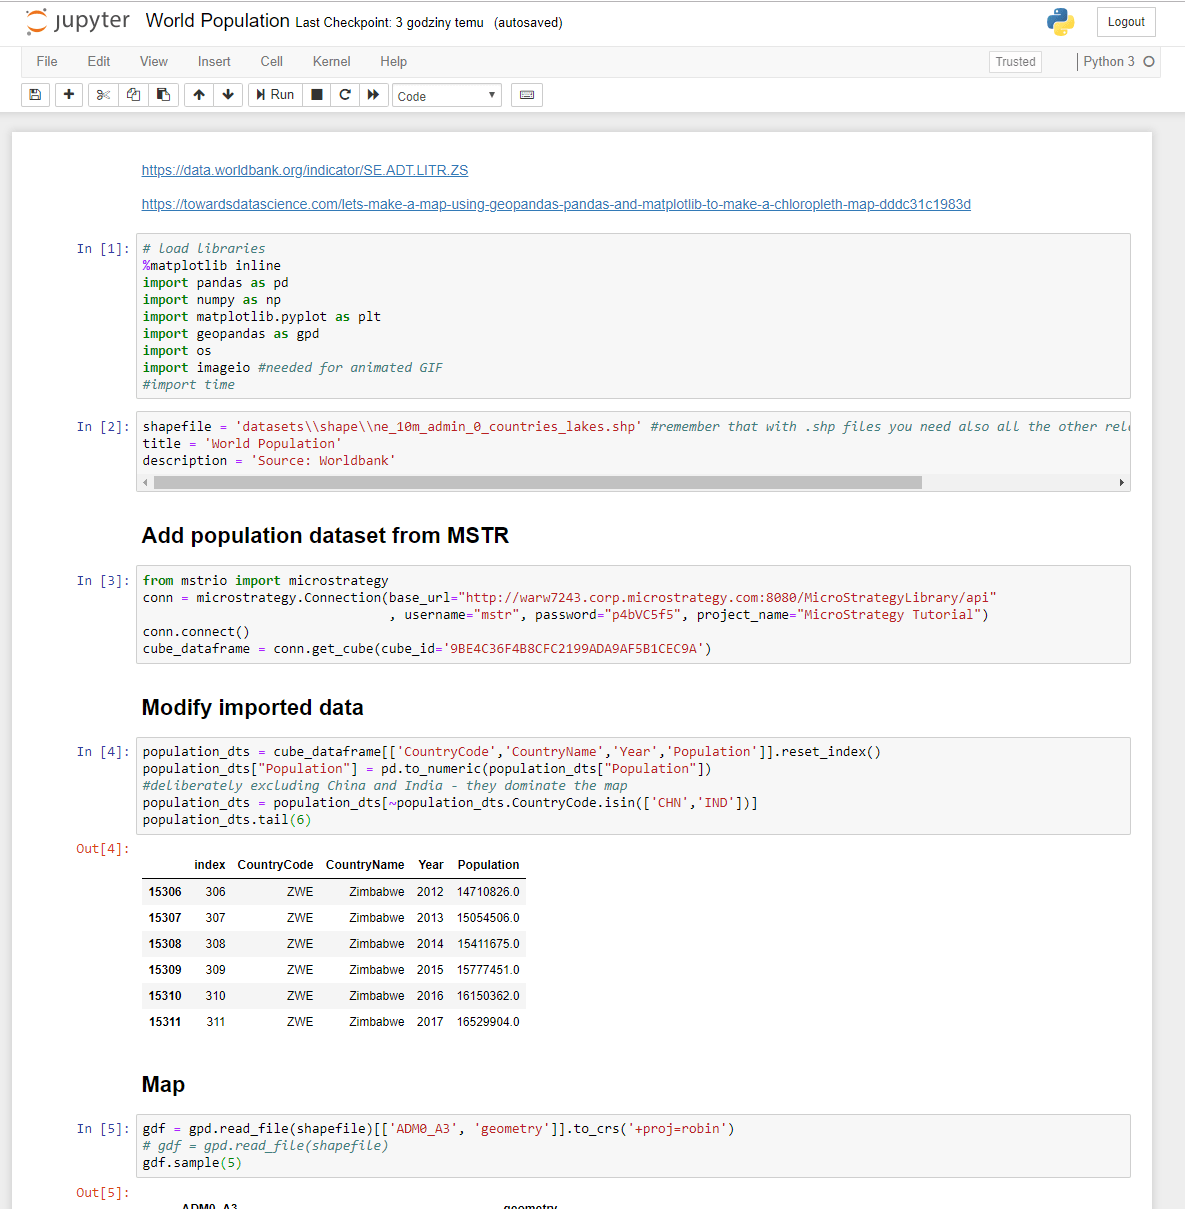Select the In [3] cell prompt
This screenshot has height=1209, width=1185.
[x=103, y=581]
